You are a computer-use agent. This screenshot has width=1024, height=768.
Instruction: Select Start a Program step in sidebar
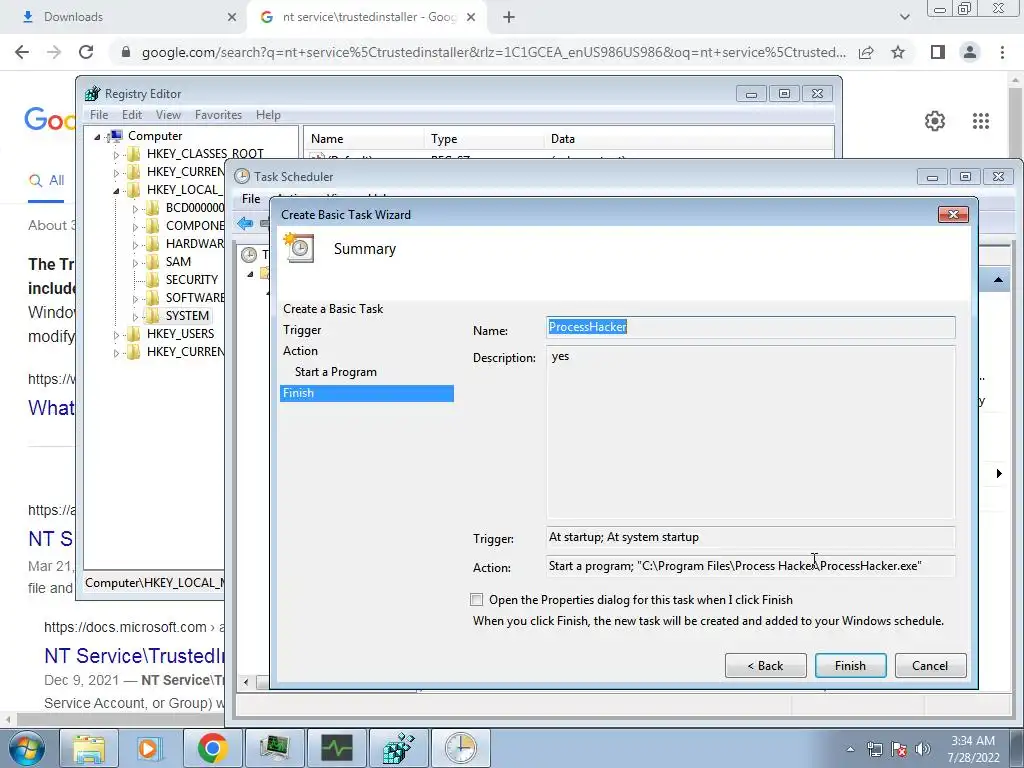click(336, 372)
